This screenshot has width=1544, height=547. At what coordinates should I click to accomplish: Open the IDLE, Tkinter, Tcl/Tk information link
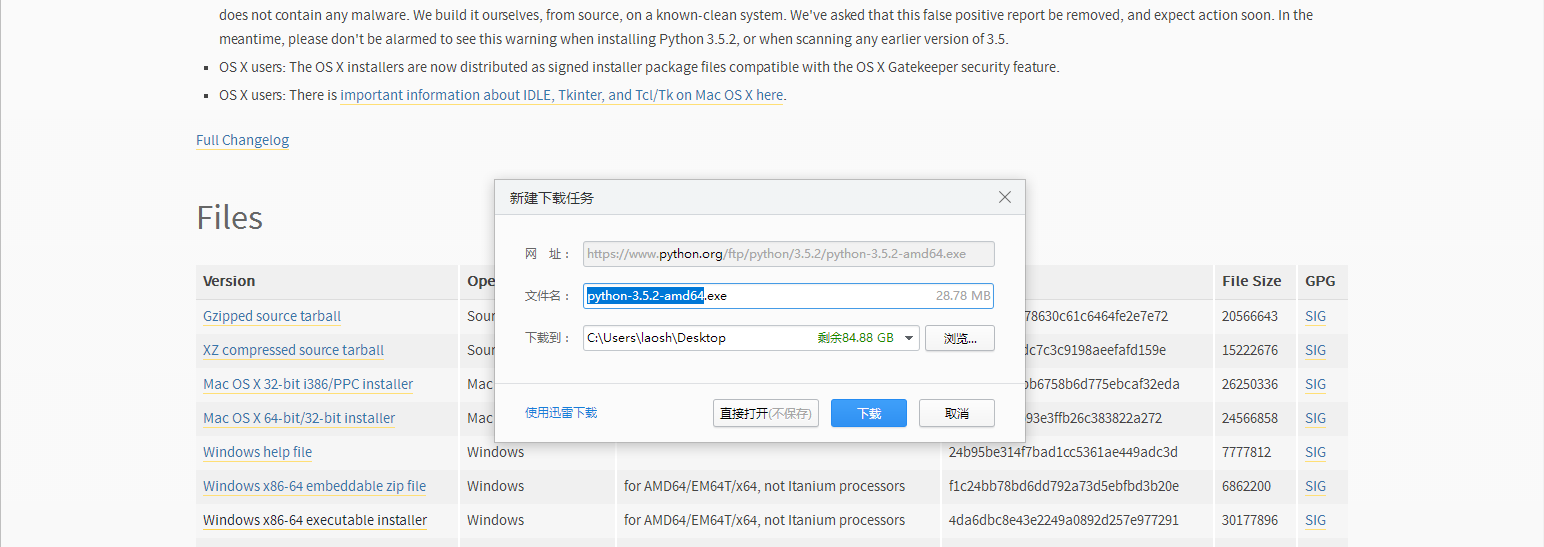[x=562, y=95]
